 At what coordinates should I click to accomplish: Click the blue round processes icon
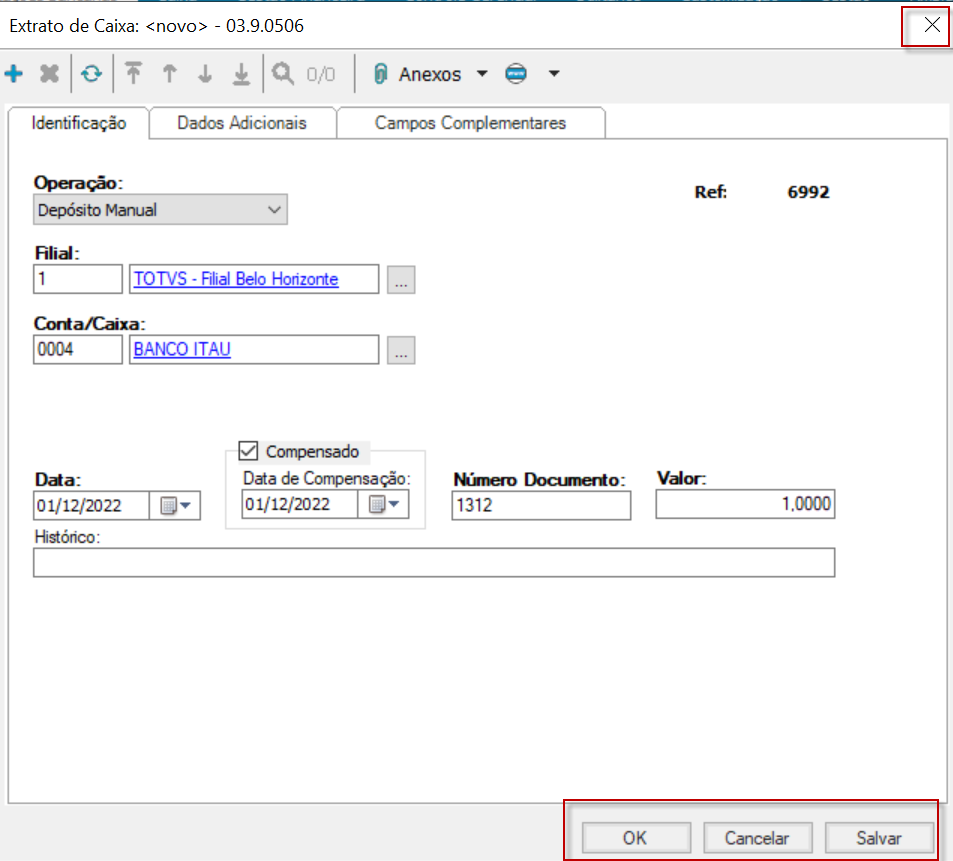[516, 74]
